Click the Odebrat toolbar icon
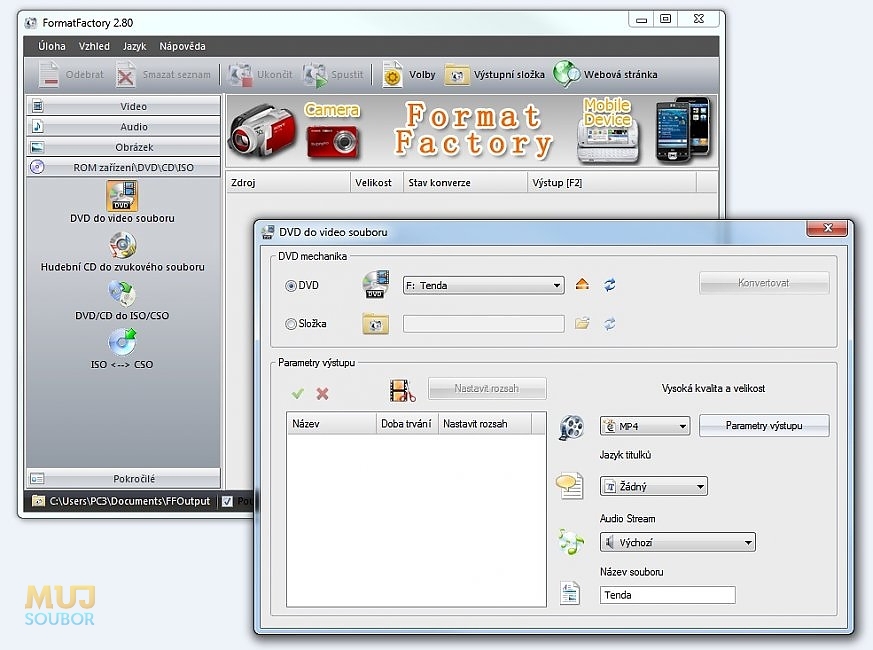873x650 pixels. [x=48, y=74]
